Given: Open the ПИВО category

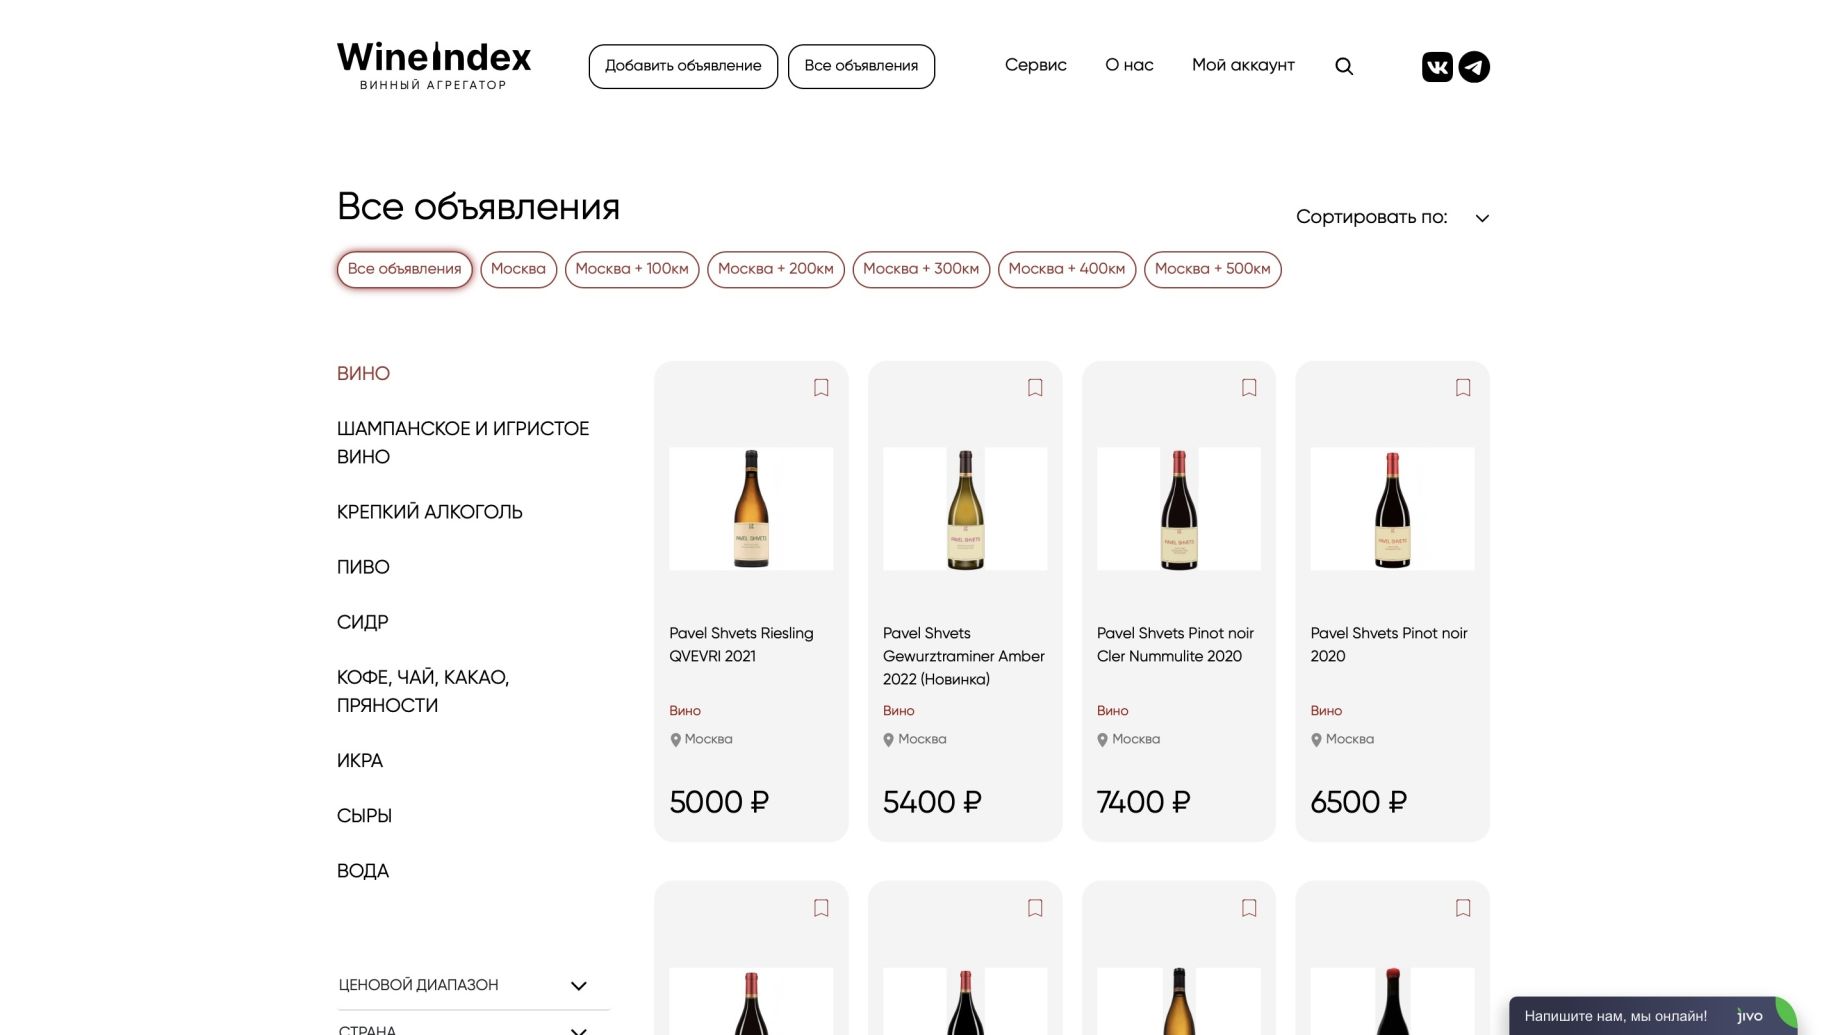Looking at the screenshot, I should tap(363, 567).
